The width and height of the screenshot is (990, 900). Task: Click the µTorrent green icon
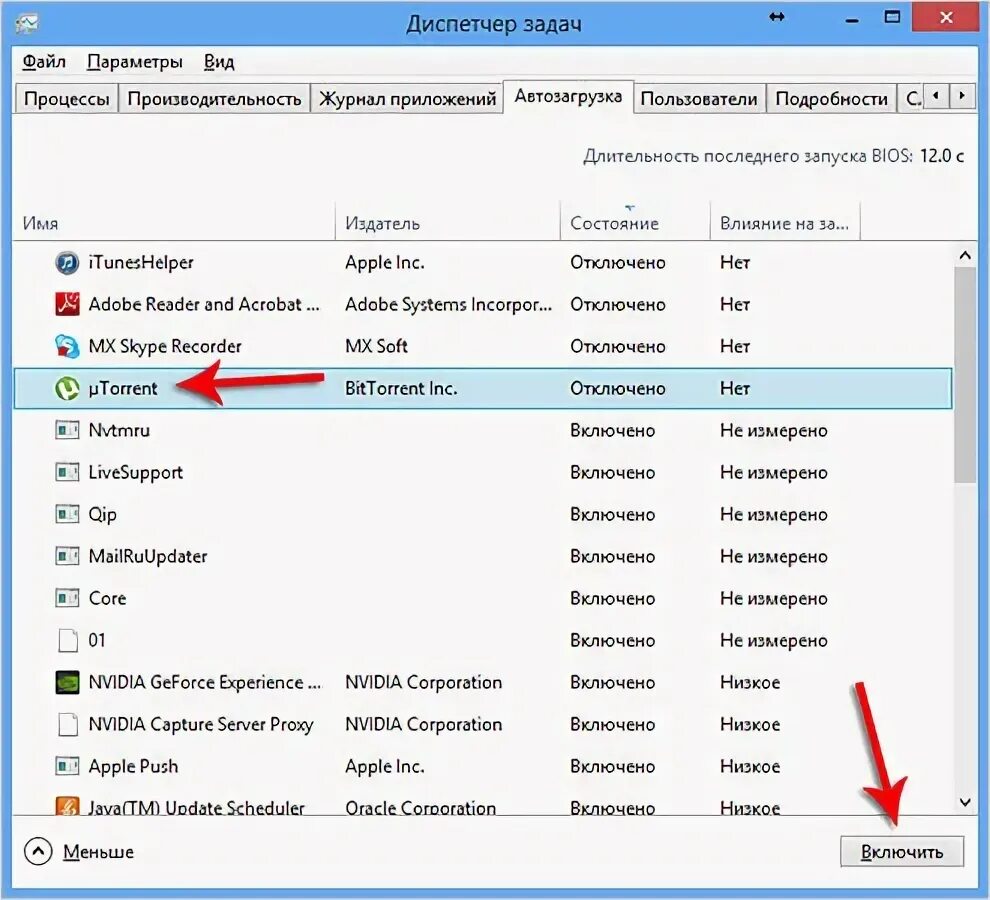(67, 388)
